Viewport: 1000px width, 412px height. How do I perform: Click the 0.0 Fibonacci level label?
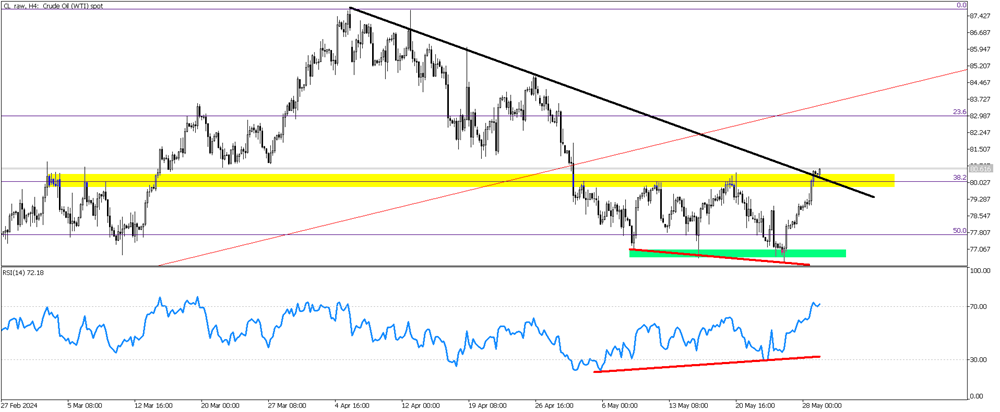pyautogui.click(x=962, y=5)
